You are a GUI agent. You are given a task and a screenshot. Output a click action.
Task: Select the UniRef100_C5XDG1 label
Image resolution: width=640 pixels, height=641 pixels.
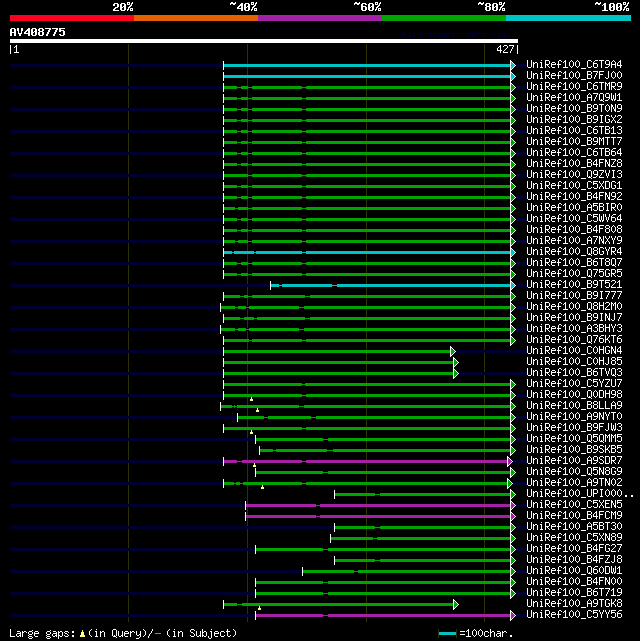tap(574, 185)
